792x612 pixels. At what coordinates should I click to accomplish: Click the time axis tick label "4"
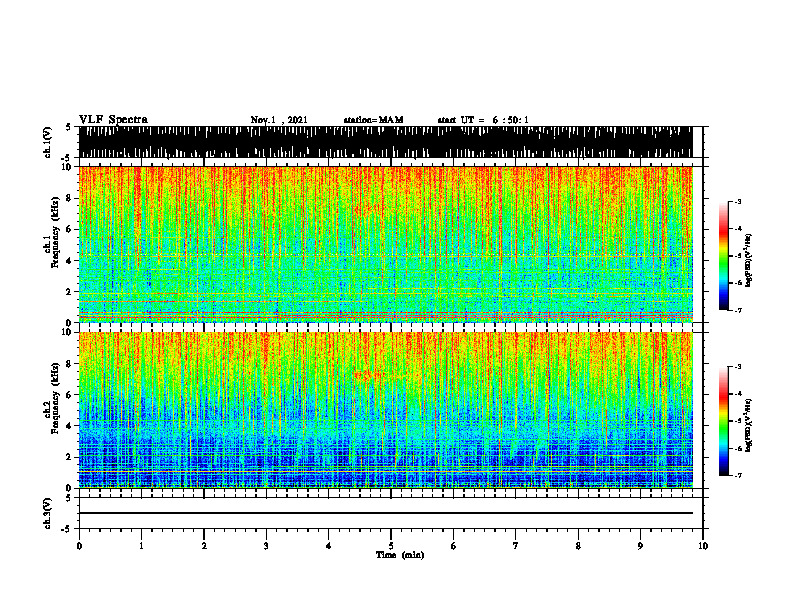pyautogui.click(x=329, y=546)
